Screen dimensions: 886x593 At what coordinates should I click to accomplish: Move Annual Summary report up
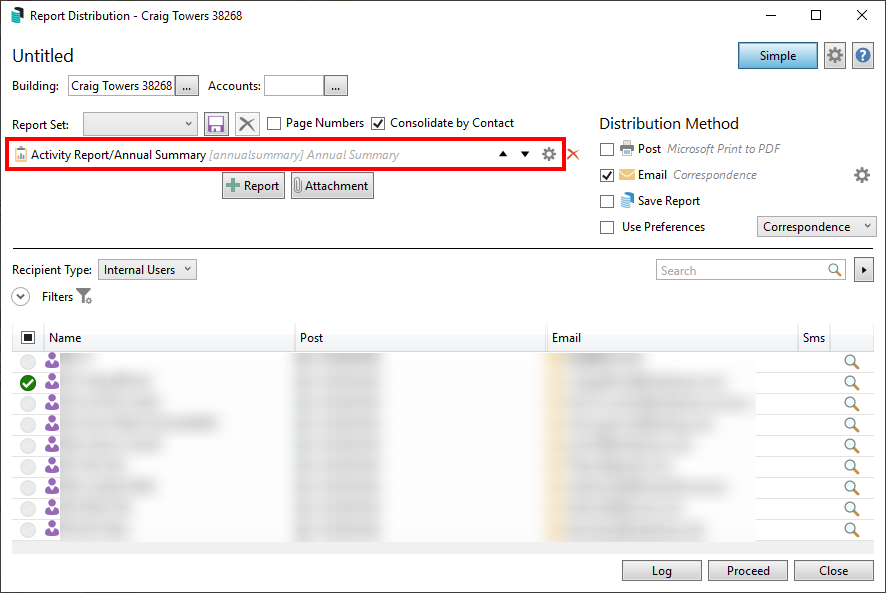[x=503, y=154]
